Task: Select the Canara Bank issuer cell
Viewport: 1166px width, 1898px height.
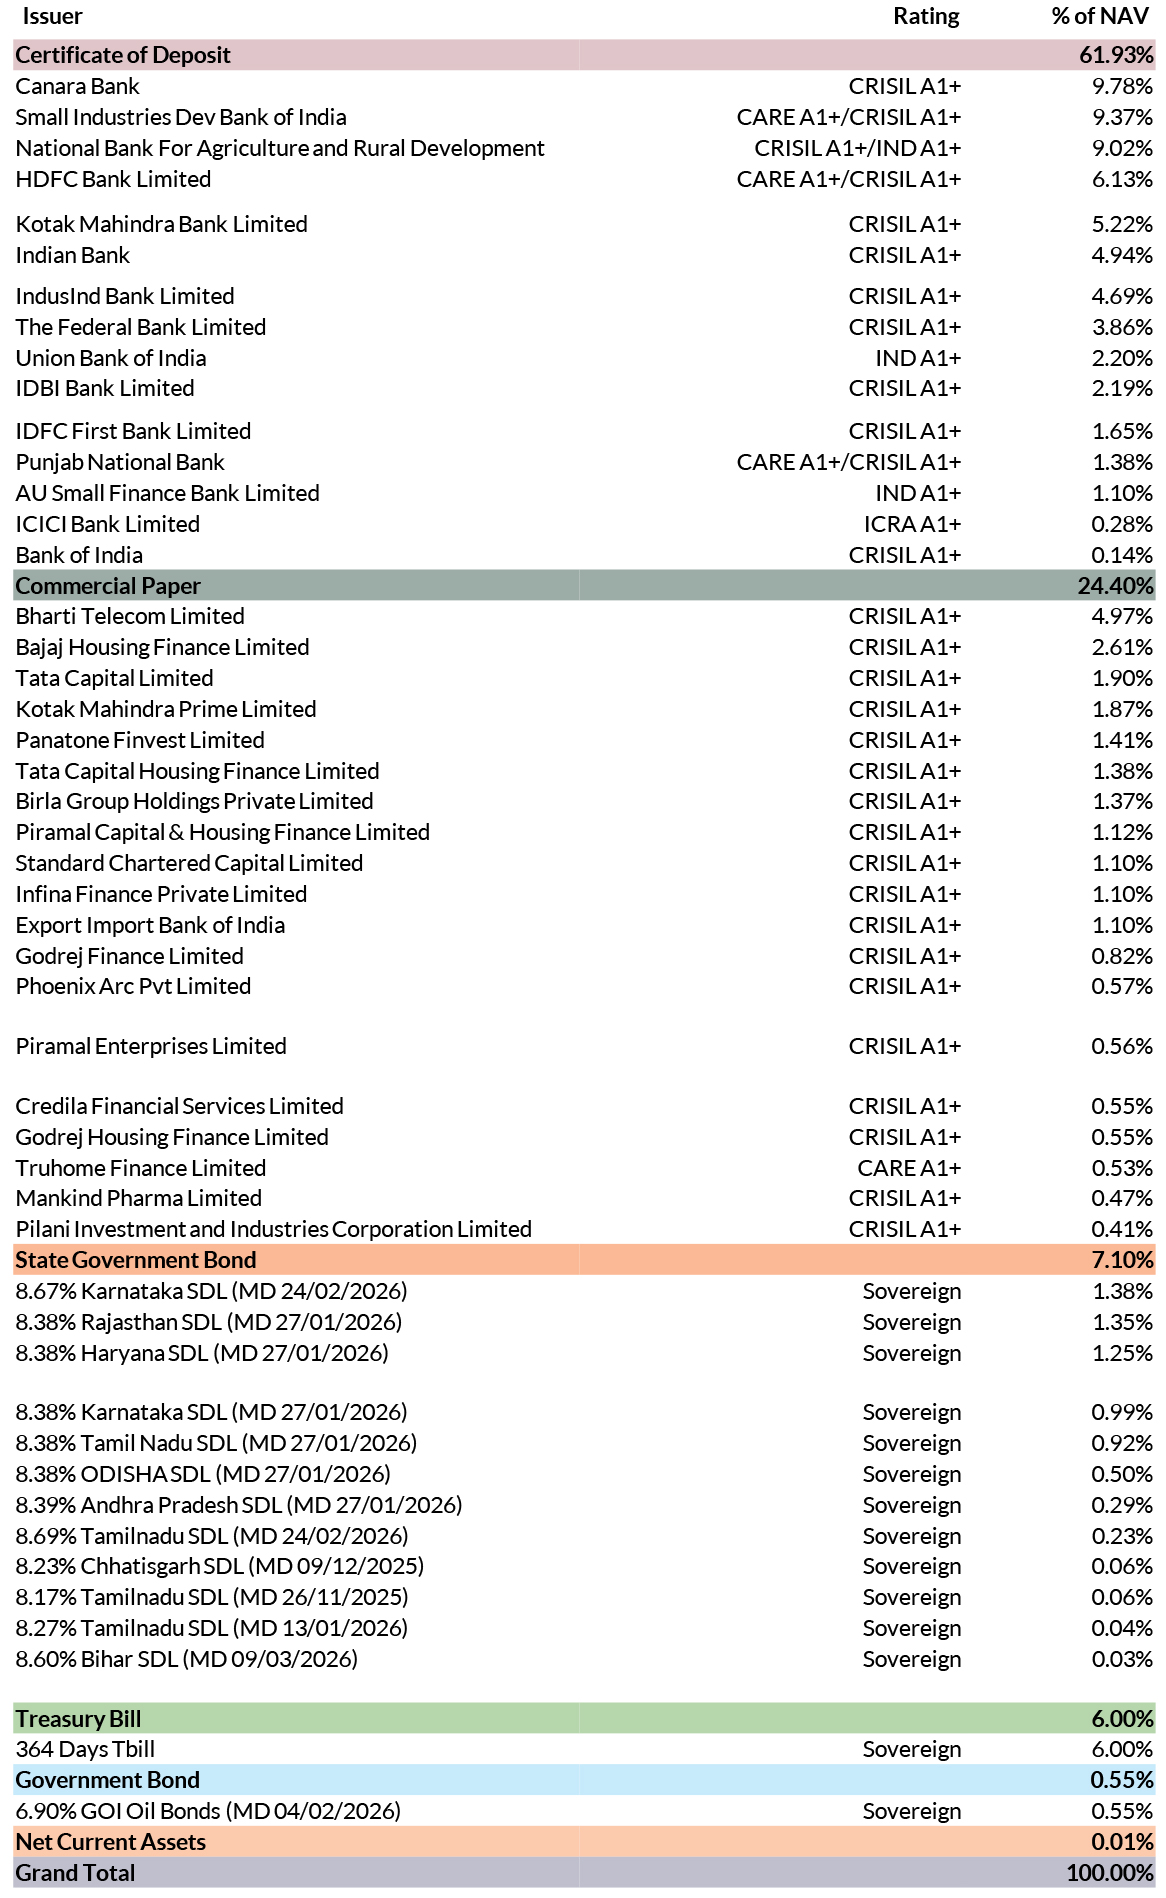Action: coord(78,86)
